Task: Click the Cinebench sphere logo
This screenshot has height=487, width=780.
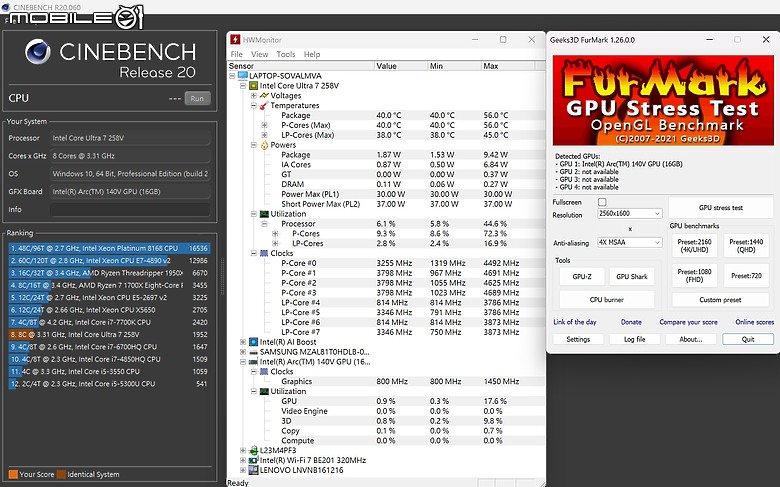Action: [37, 52]
